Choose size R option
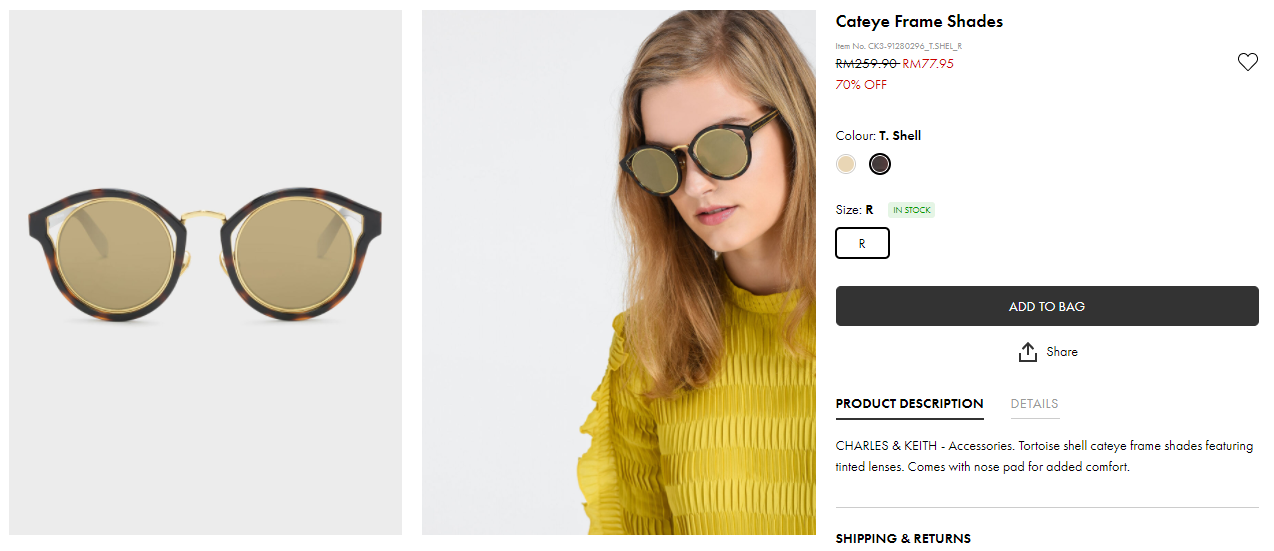Screen dimensions: 1274x551 point(862,243)
